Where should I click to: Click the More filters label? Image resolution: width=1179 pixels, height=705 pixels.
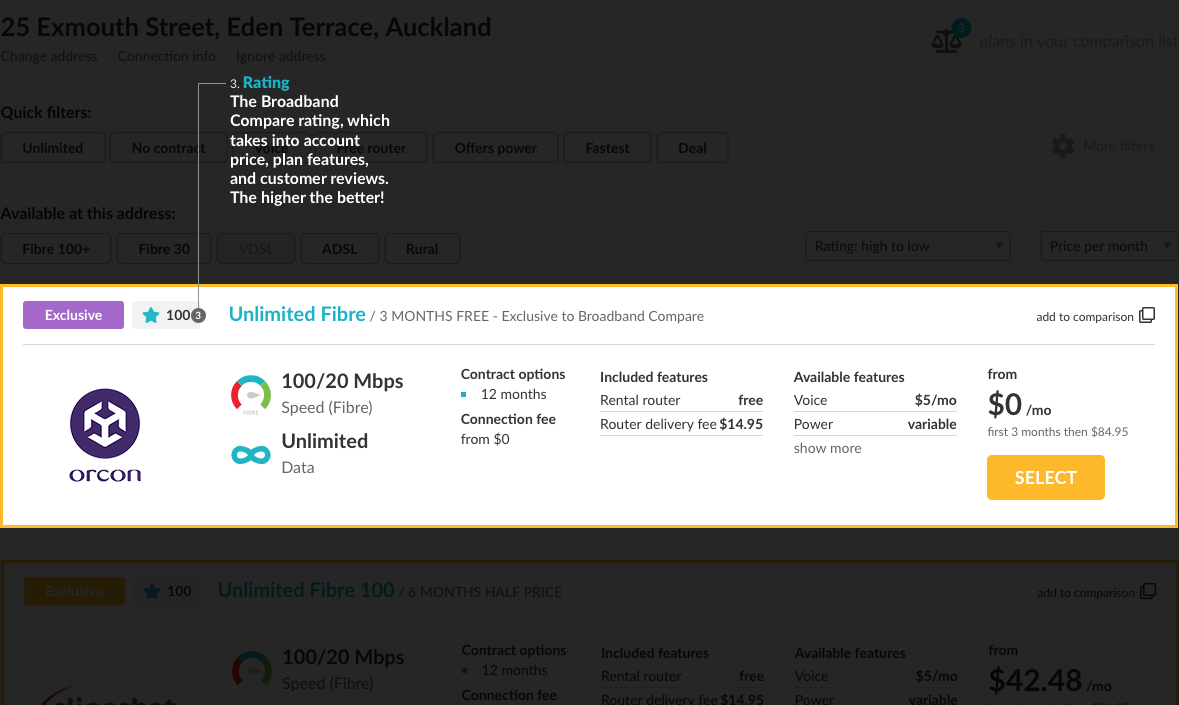(1118, 146)
